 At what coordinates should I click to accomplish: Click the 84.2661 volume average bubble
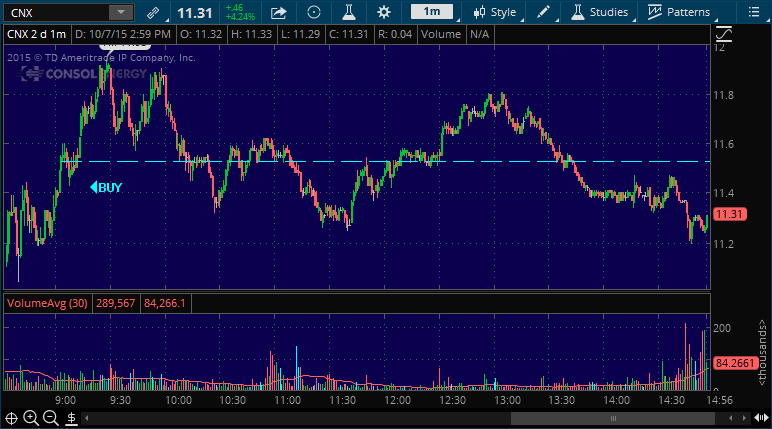pyautogui.click(x=735, y=363)
